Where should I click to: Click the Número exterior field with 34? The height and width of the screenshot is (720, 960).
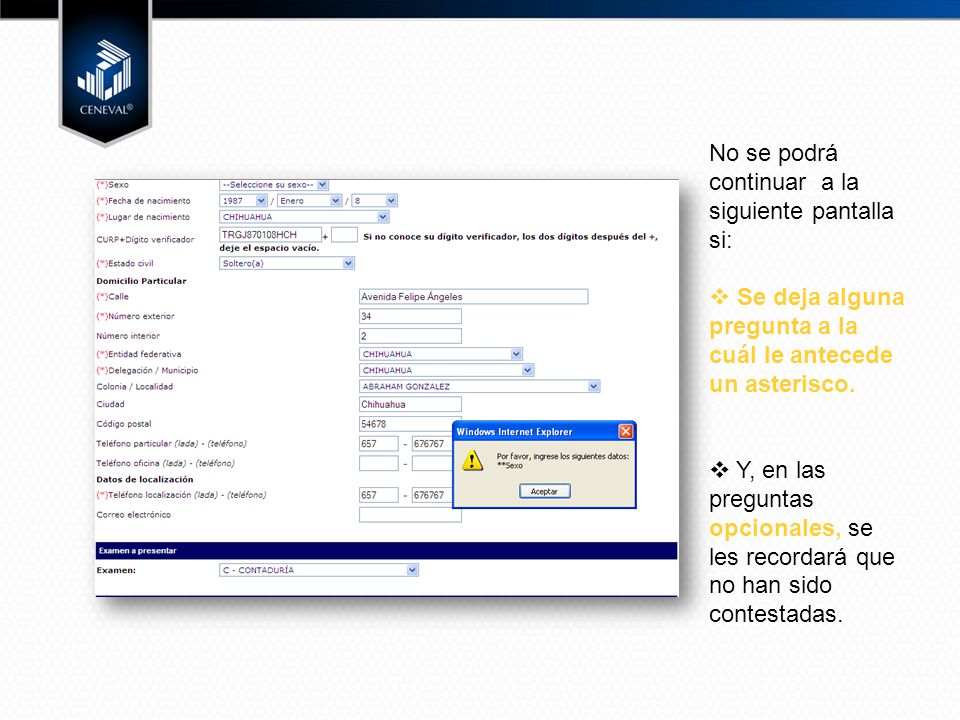pyautogui.click(x=410, y=316)
